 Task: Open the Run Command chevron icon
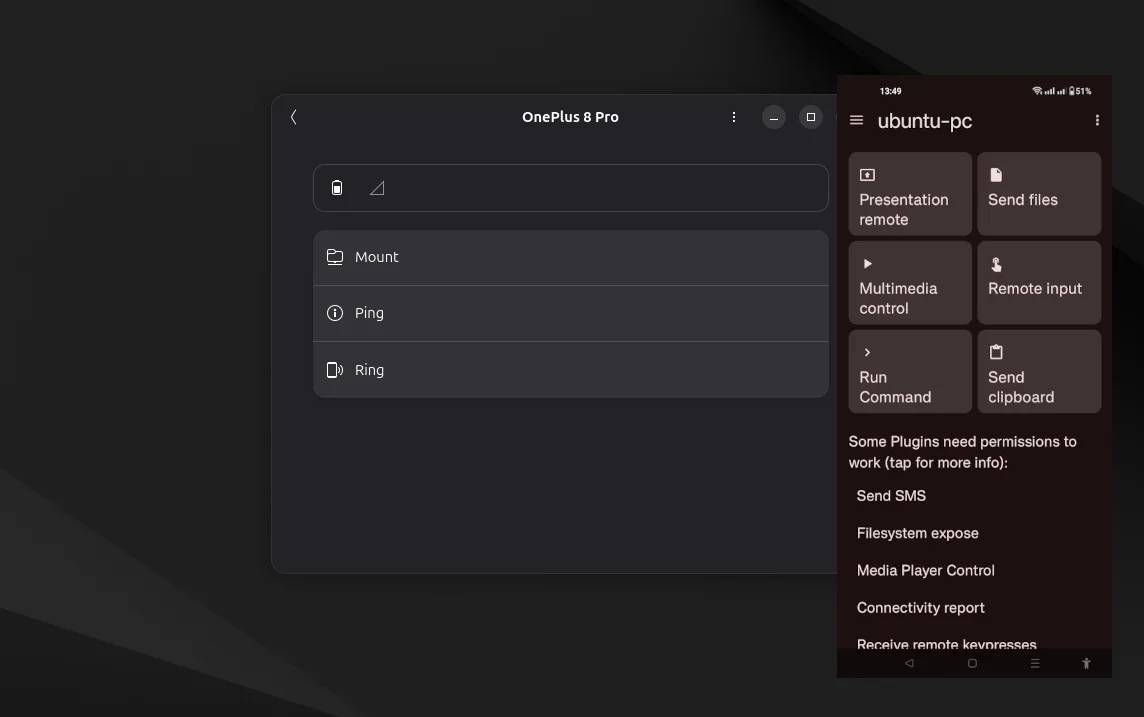tap(866, 352)
